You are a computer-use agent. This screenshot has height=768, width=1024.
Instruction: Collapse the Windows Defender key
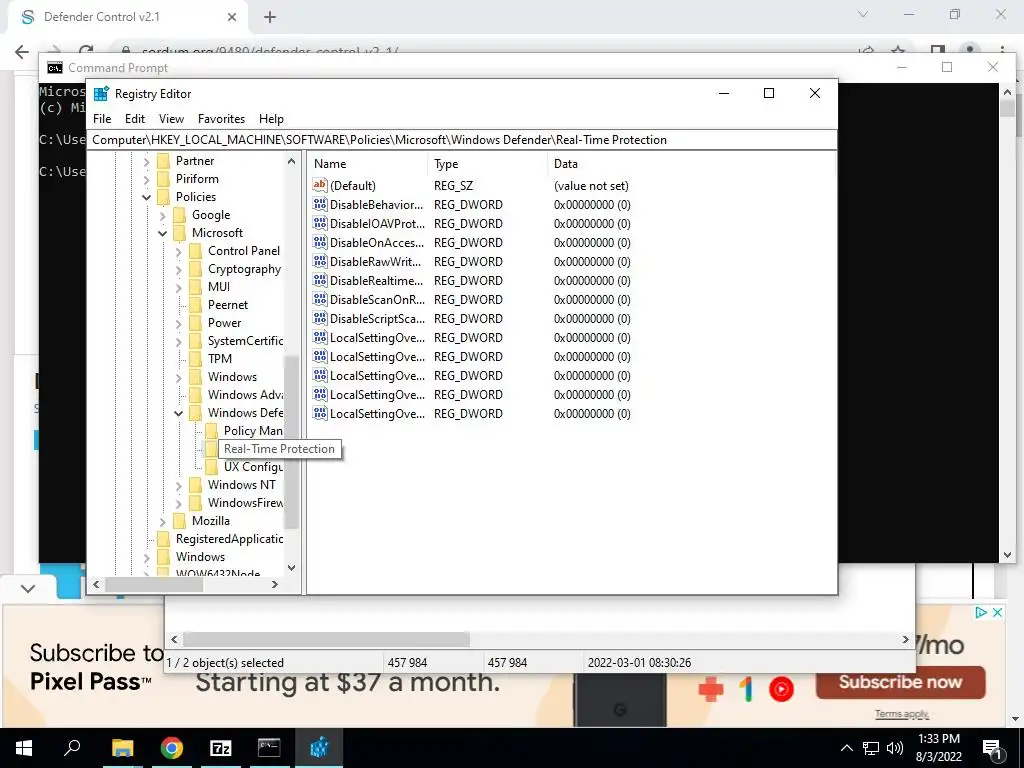pyautogui.click(x=178, y=413)
